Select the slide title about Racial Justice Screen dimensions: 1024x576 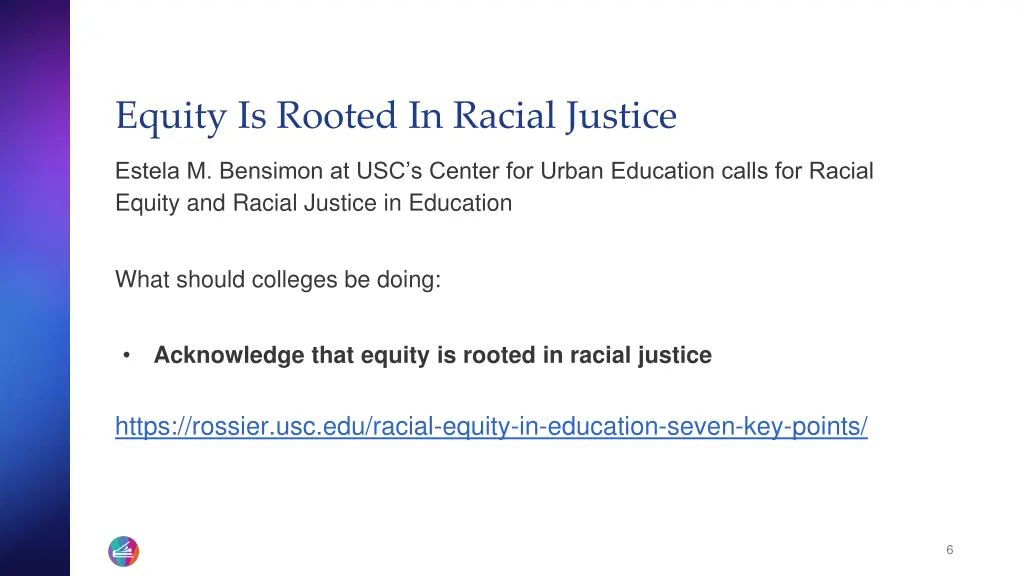click(396, 116)
